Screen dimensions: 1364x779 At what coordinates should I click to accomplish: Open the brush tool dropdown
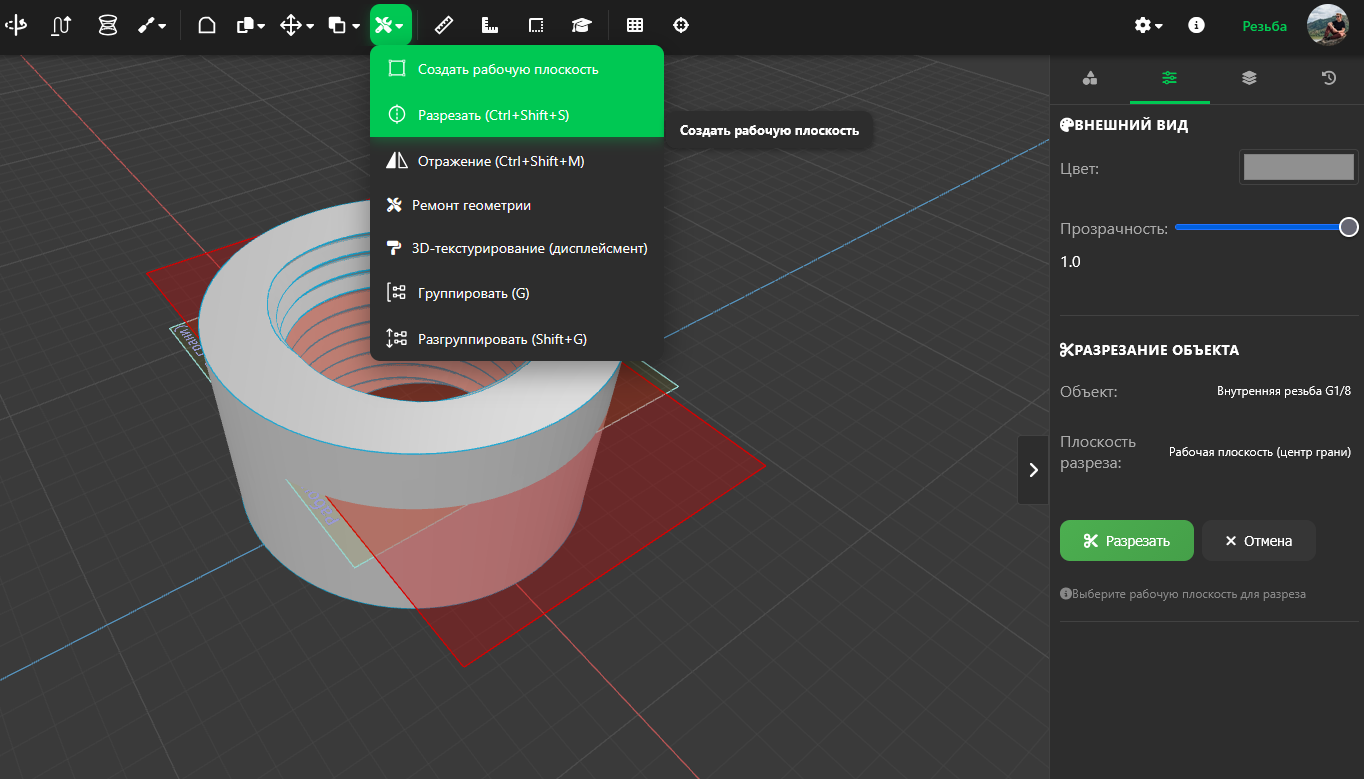pyautogui.click(x=152, y=26)
